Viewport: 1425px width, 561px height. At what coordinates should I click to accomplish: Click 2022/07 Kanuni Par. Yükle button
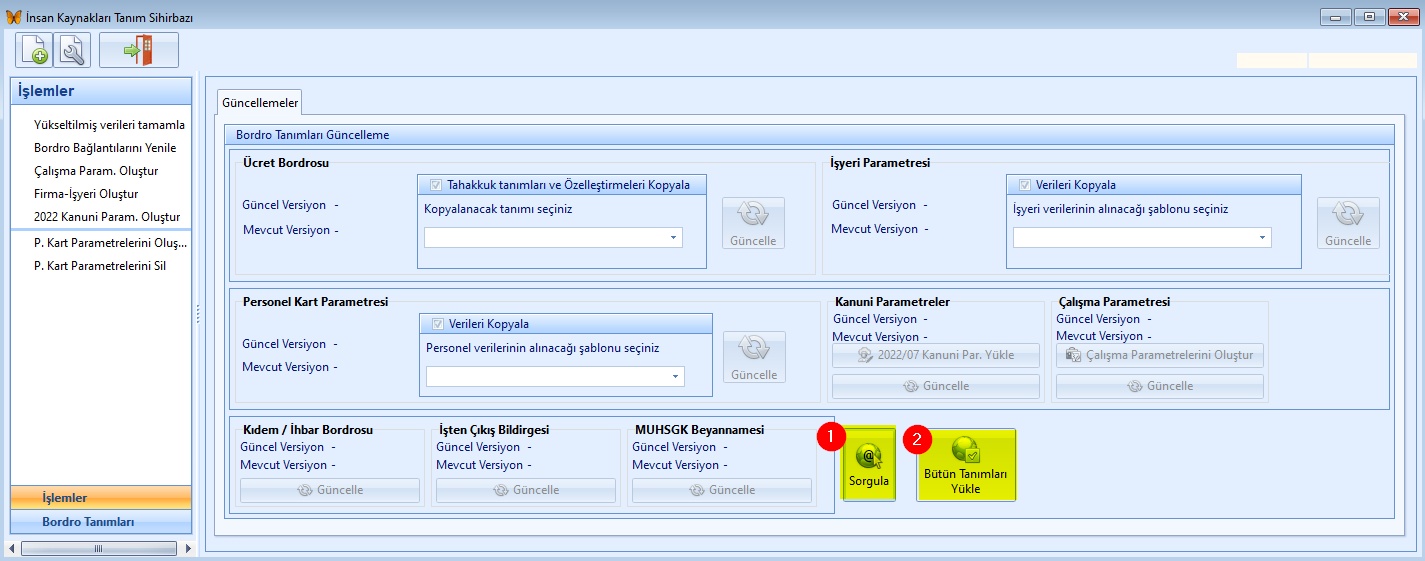tap(936, 355)
